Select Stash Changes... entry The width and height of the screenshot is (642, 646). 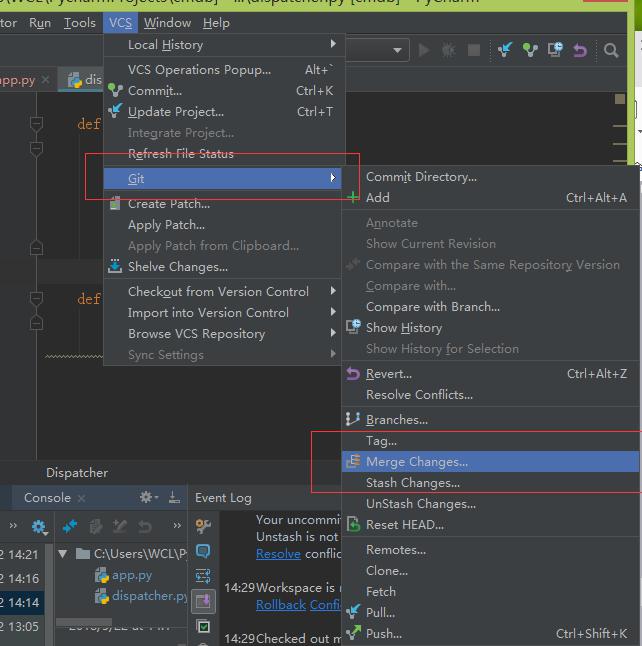(x=490, y=482)
